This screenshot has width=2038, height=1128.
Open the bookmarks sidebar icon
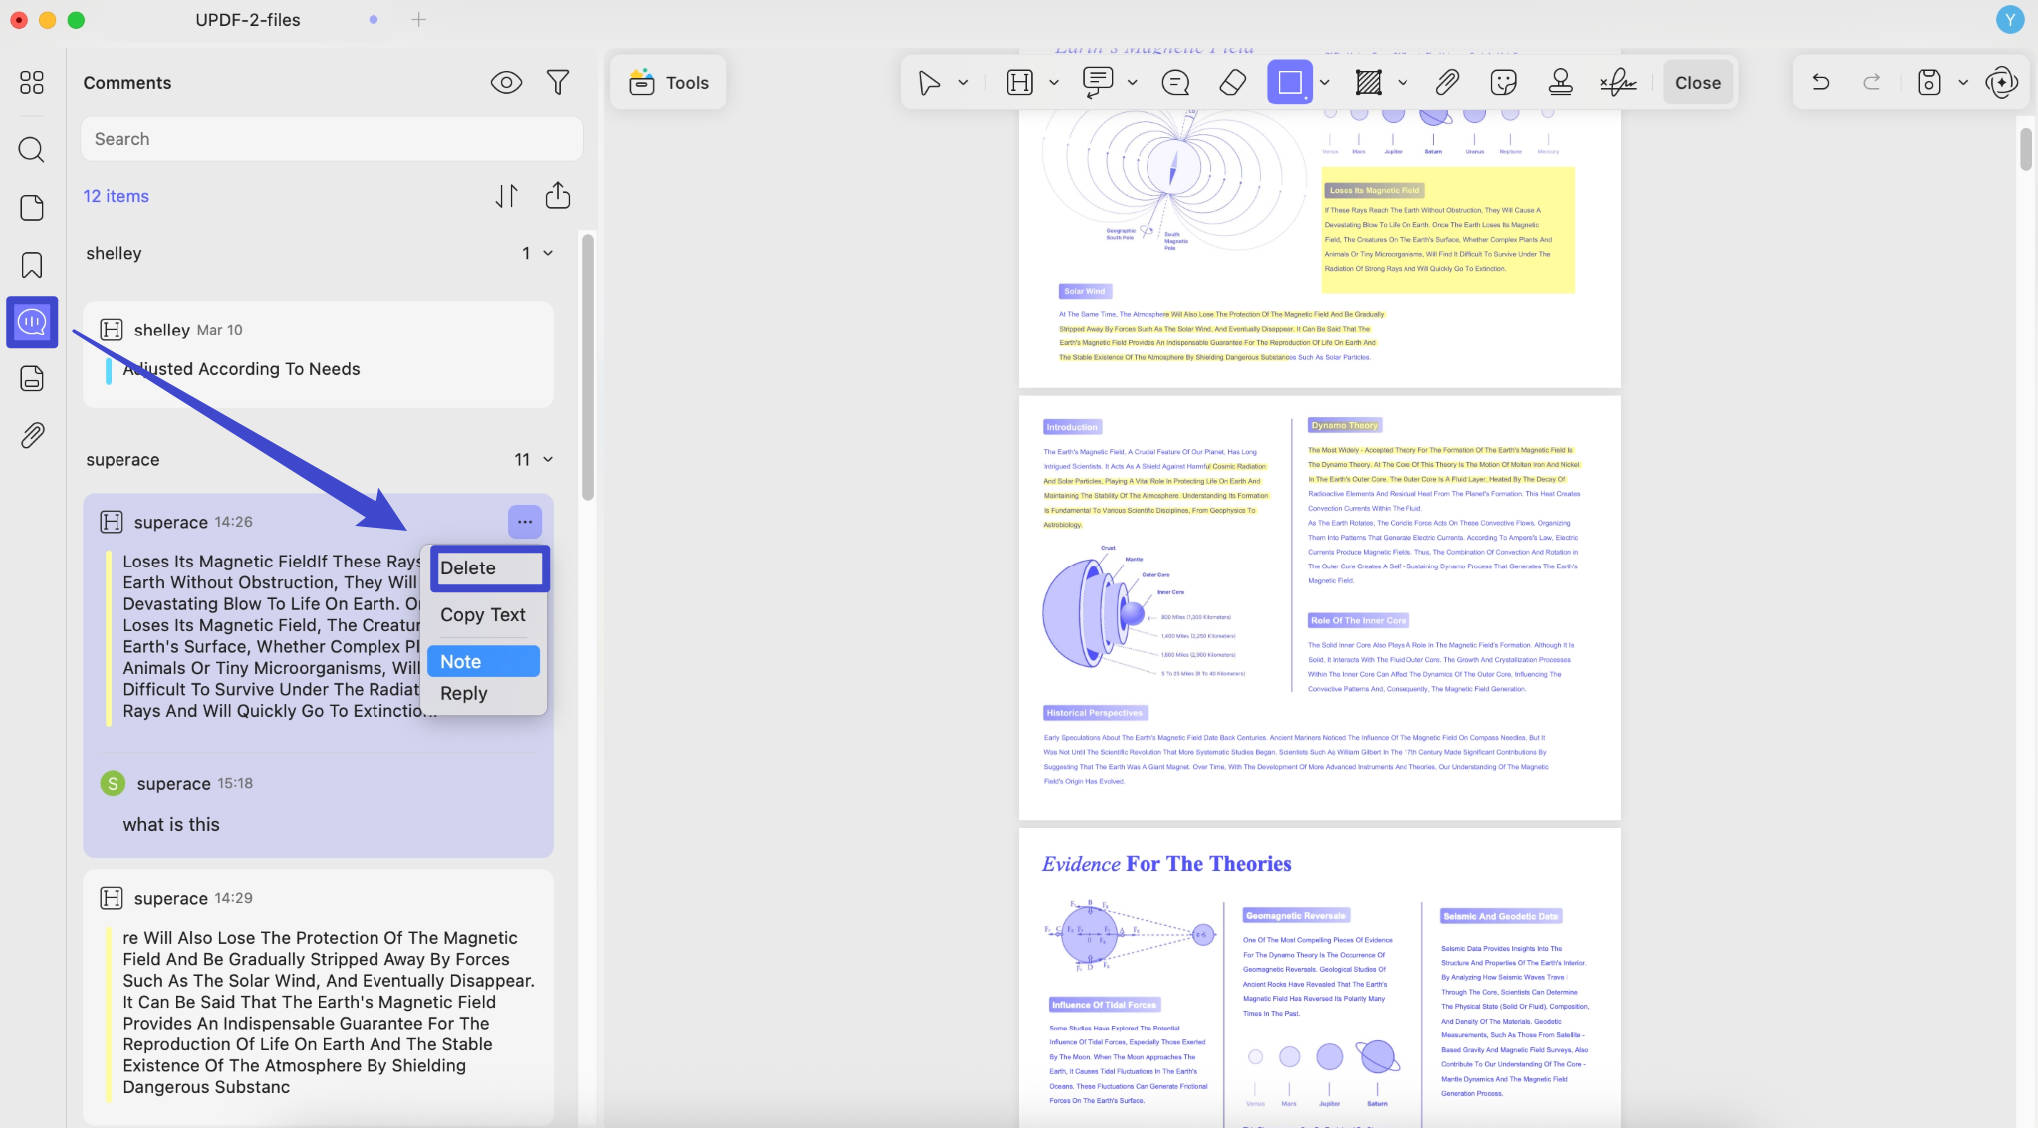click(32, 265)
